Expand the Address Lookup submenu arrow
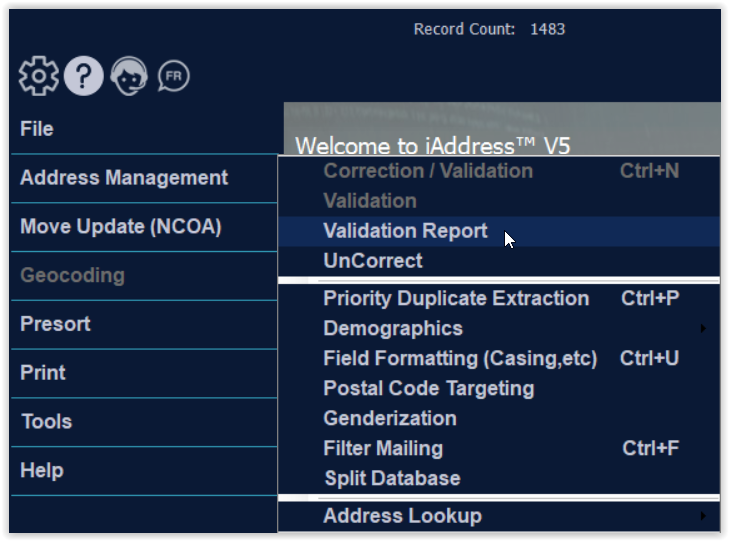729x541 pixels. 703,516
